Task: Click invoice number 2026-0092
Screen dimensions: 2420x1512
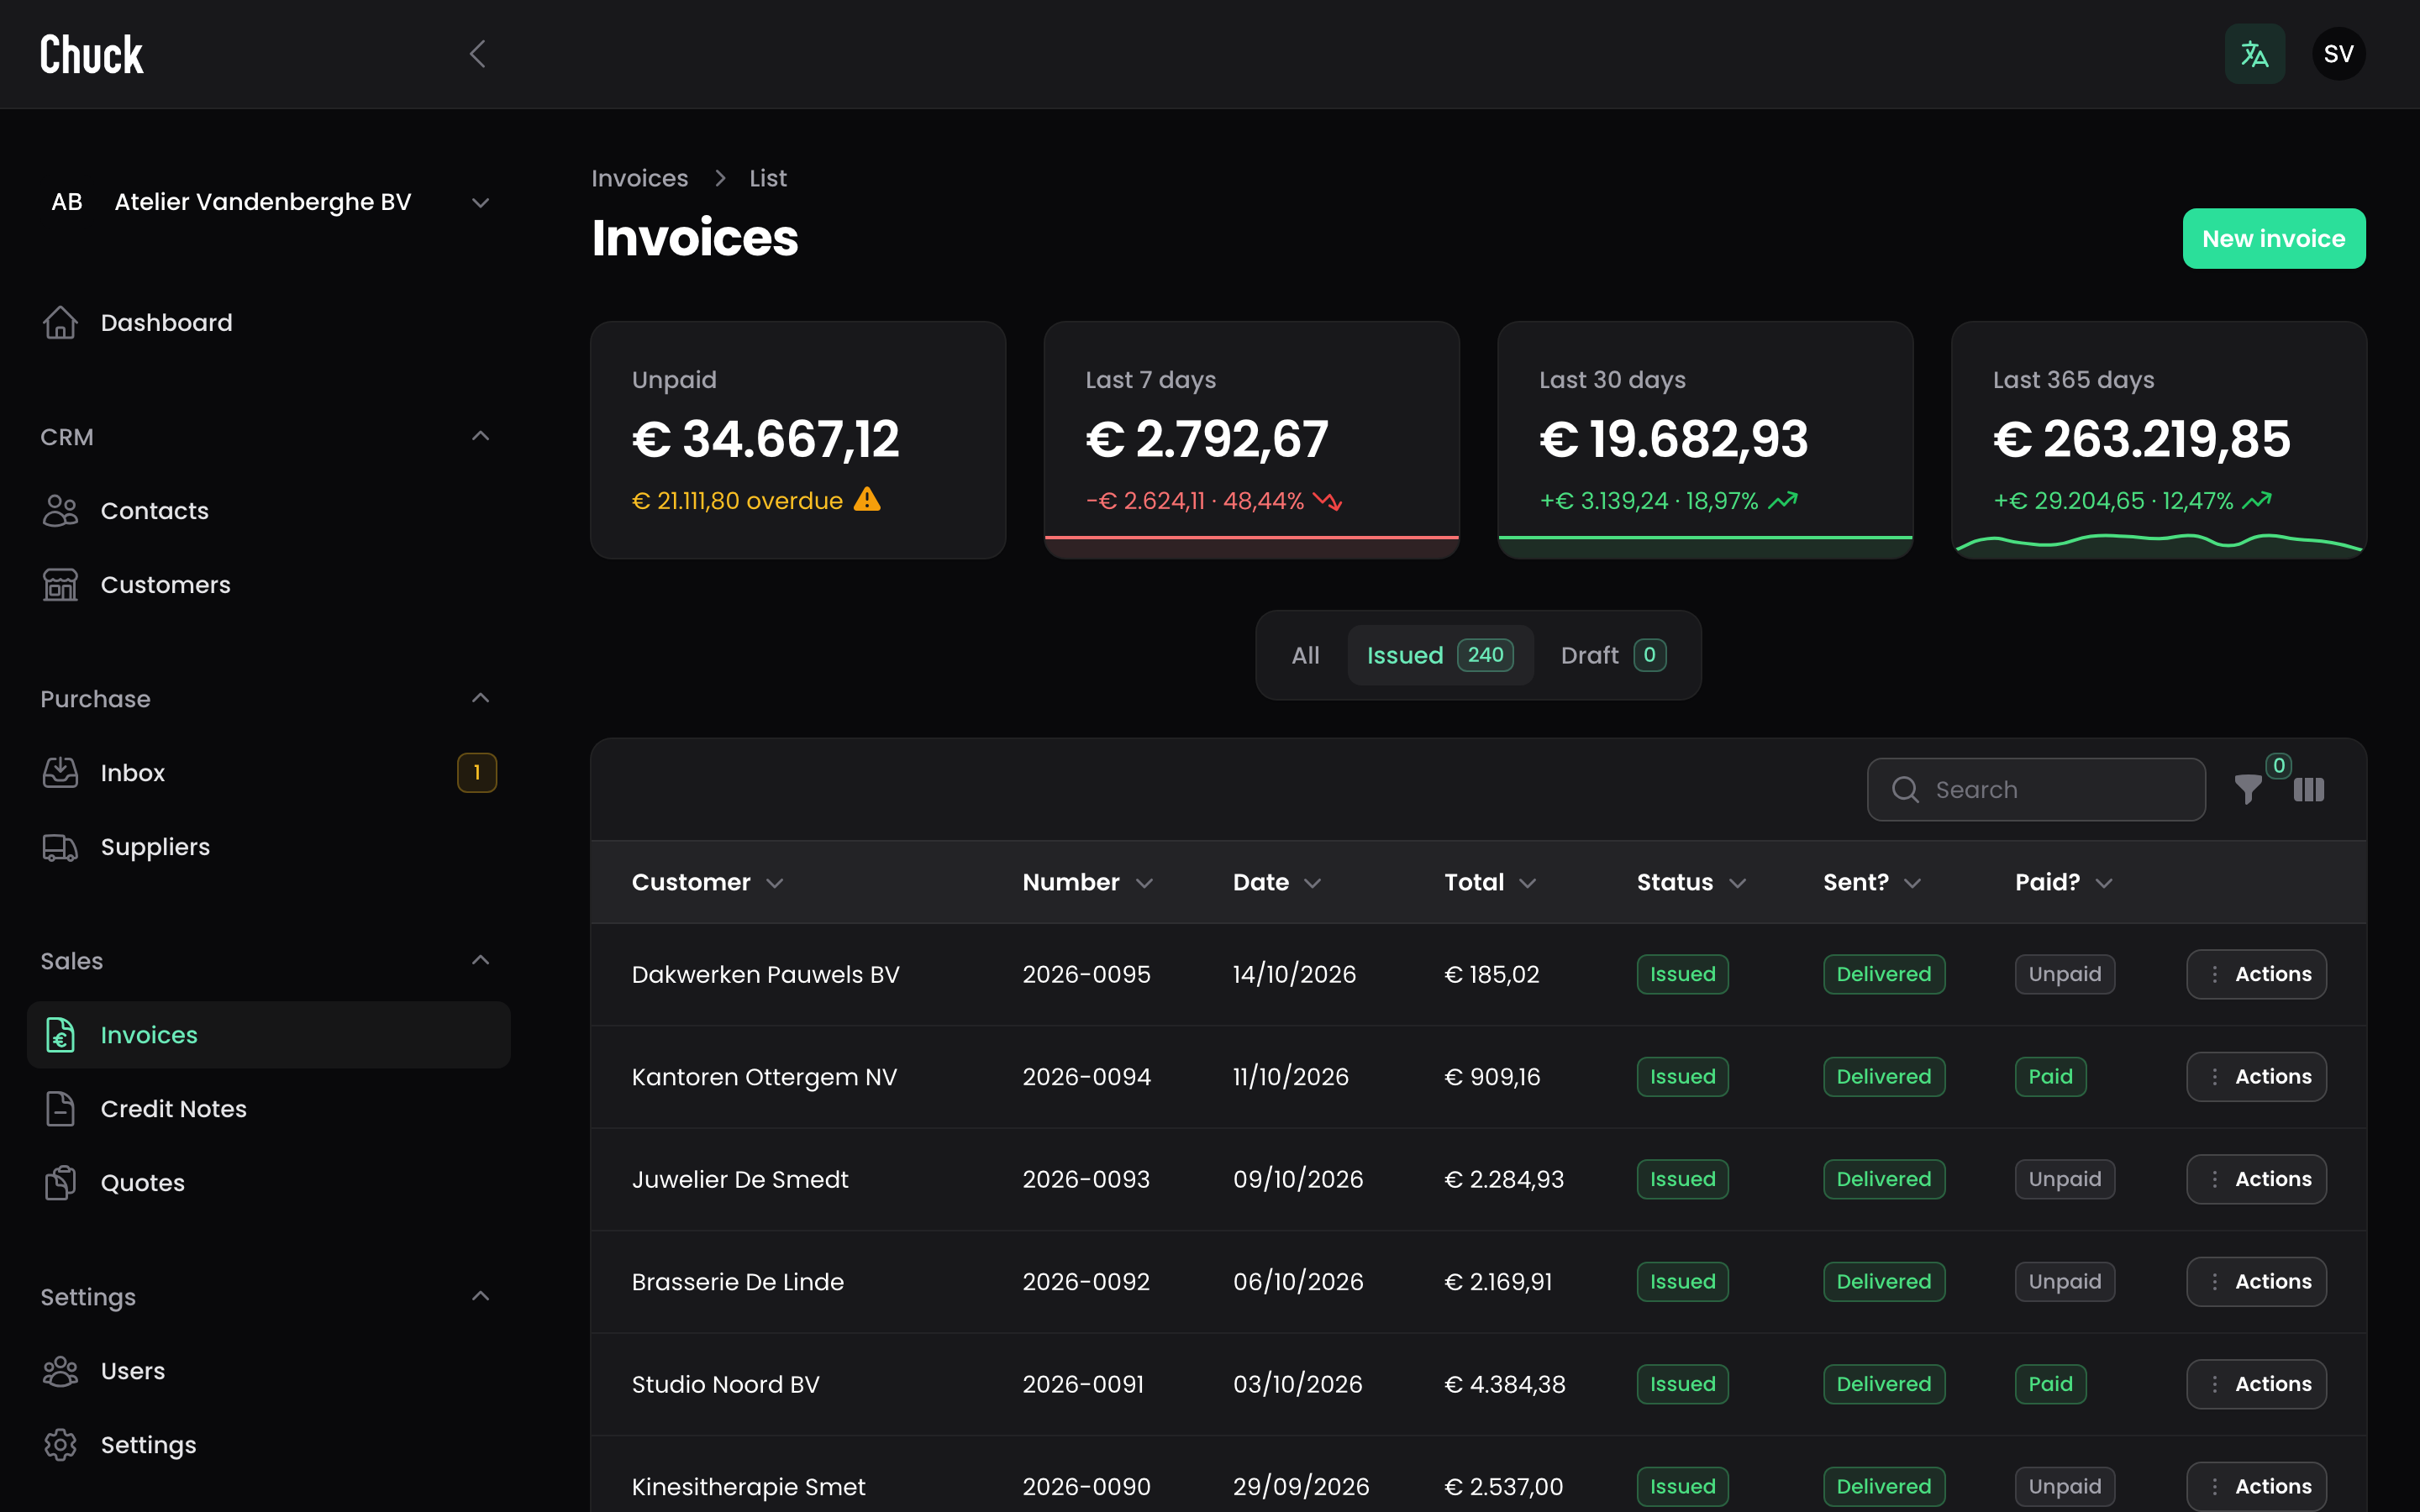Action: pos(1086,1281)
